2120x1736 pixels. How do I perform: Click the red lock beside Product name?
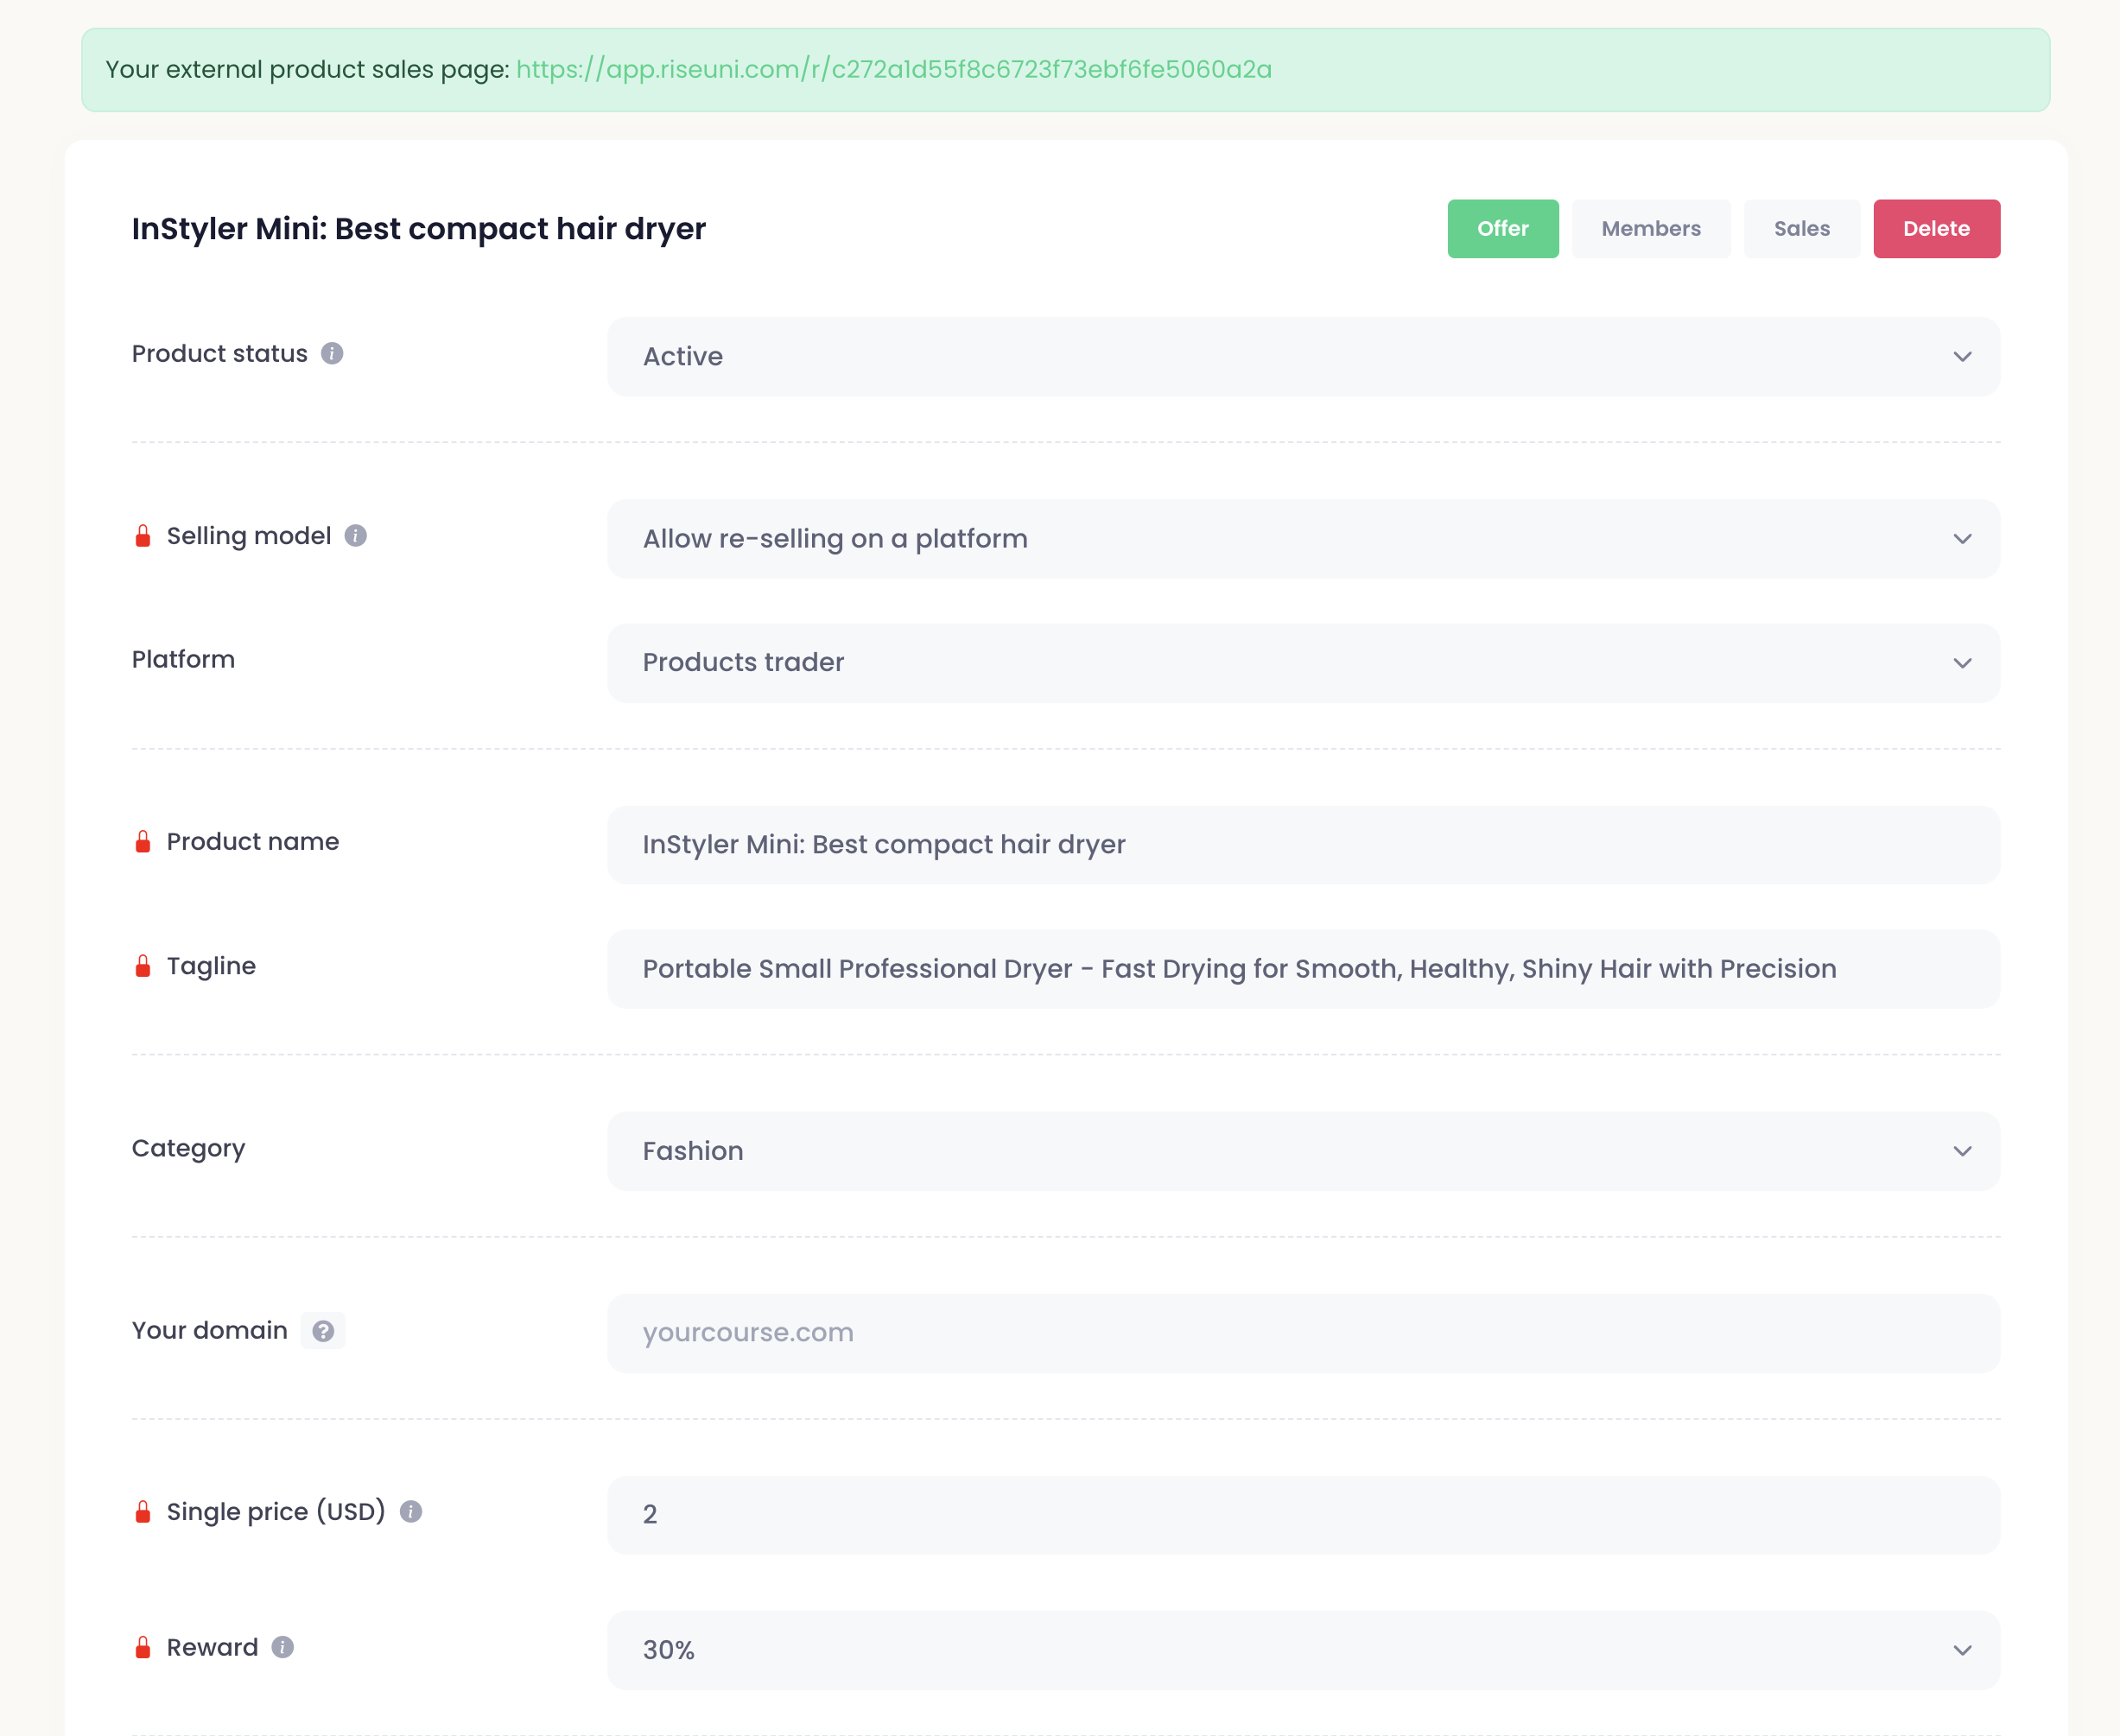pos(143,842)
